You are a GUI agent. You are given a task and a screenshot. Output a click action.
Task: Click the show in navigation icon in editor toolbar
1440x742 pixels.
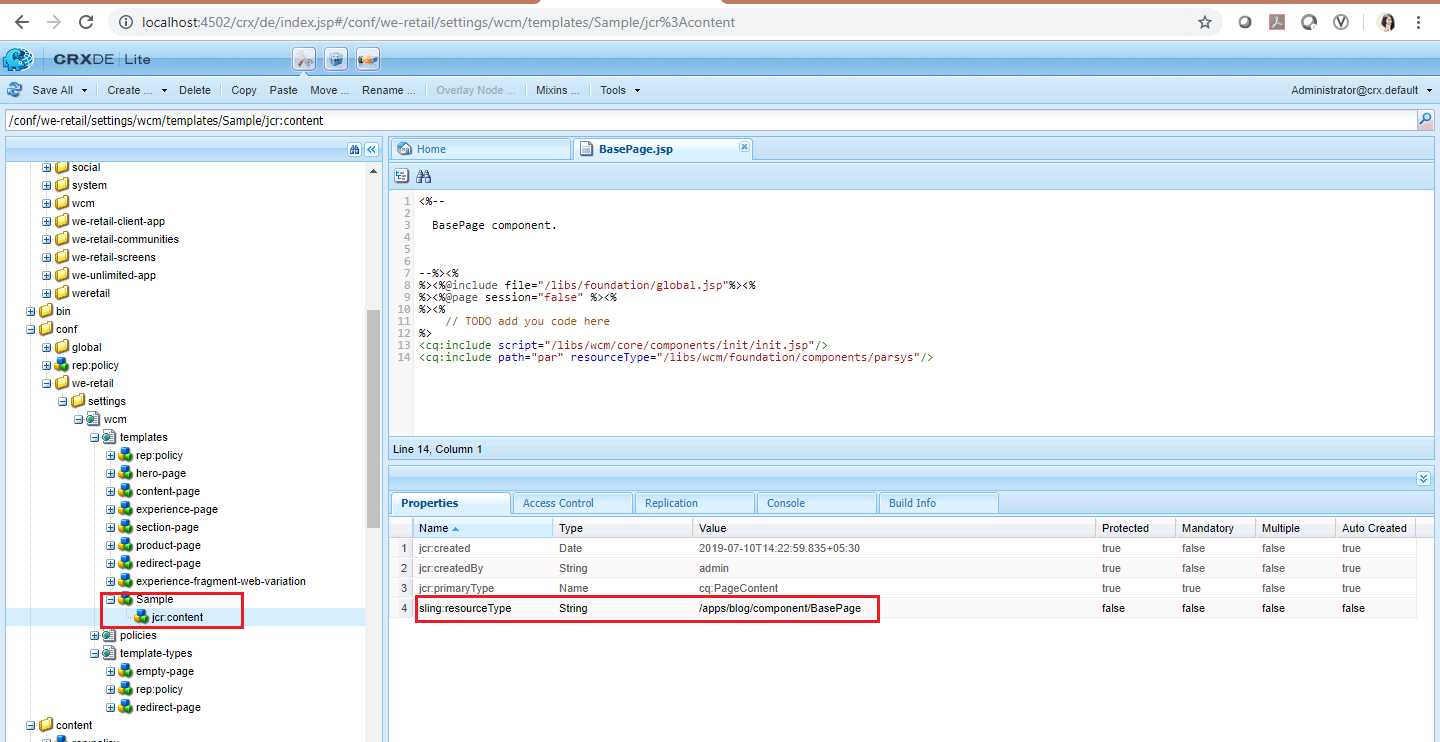[x=402, y=176]
